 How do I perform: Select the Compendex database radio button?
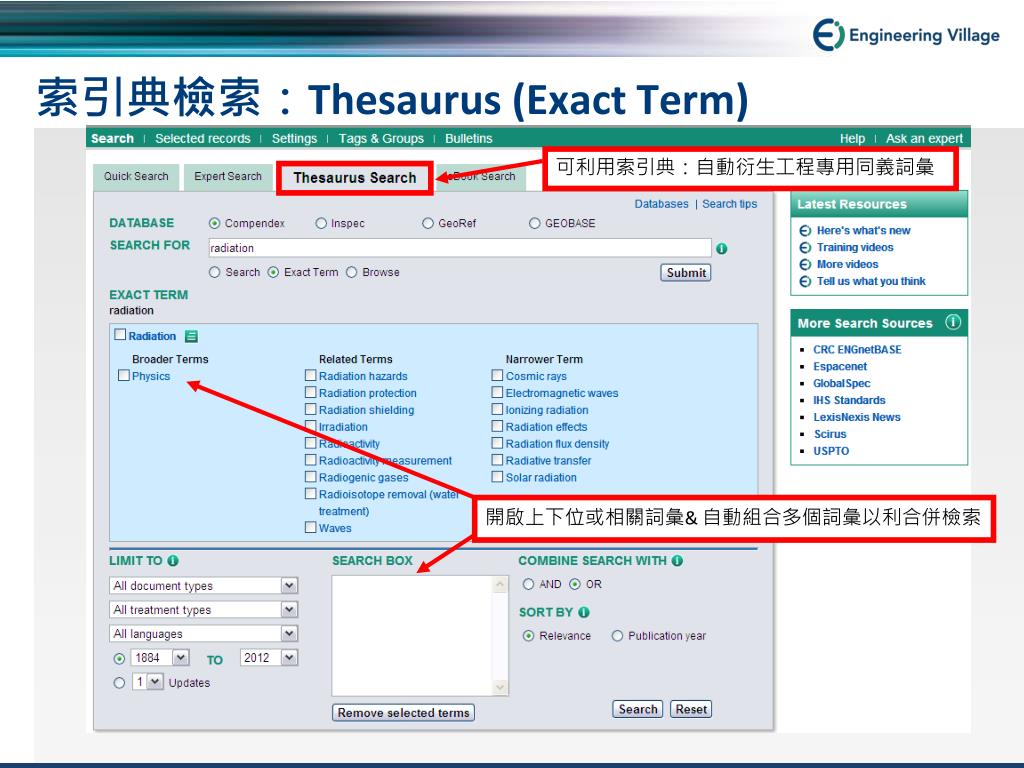pos(214,223)
